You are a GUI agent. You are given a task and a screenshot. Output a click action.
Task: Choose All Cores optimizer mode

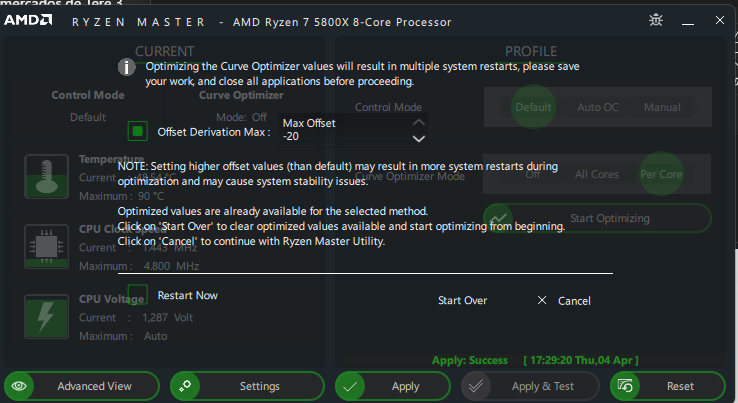pyautogui.click(x=597, y=174)
